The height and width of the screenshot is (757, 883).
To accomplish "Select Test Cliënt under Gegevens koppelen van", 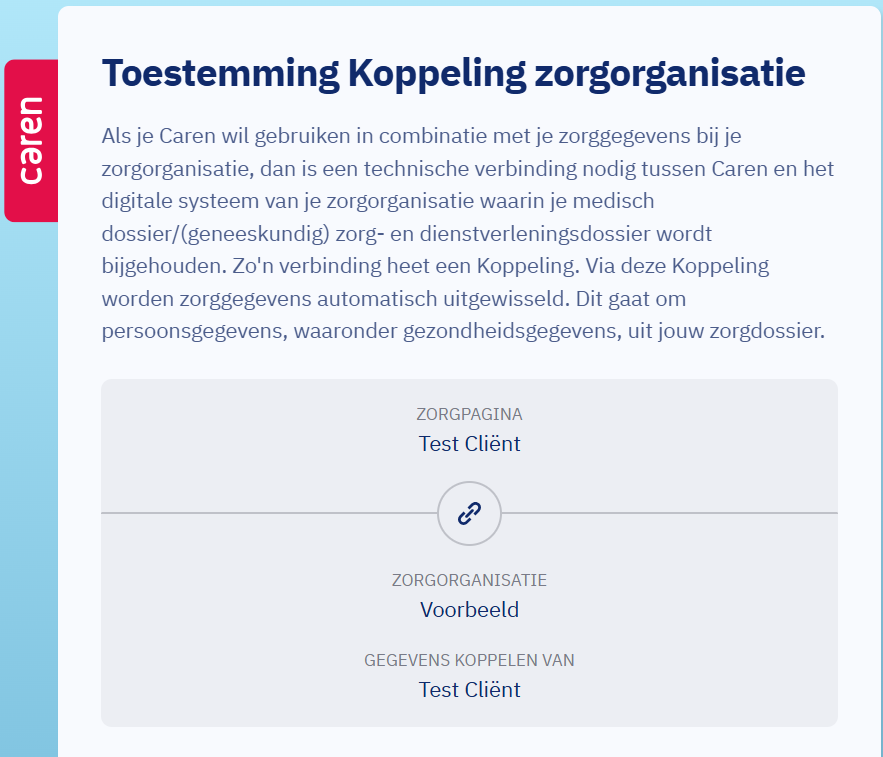I will click(x=469, y=690).
